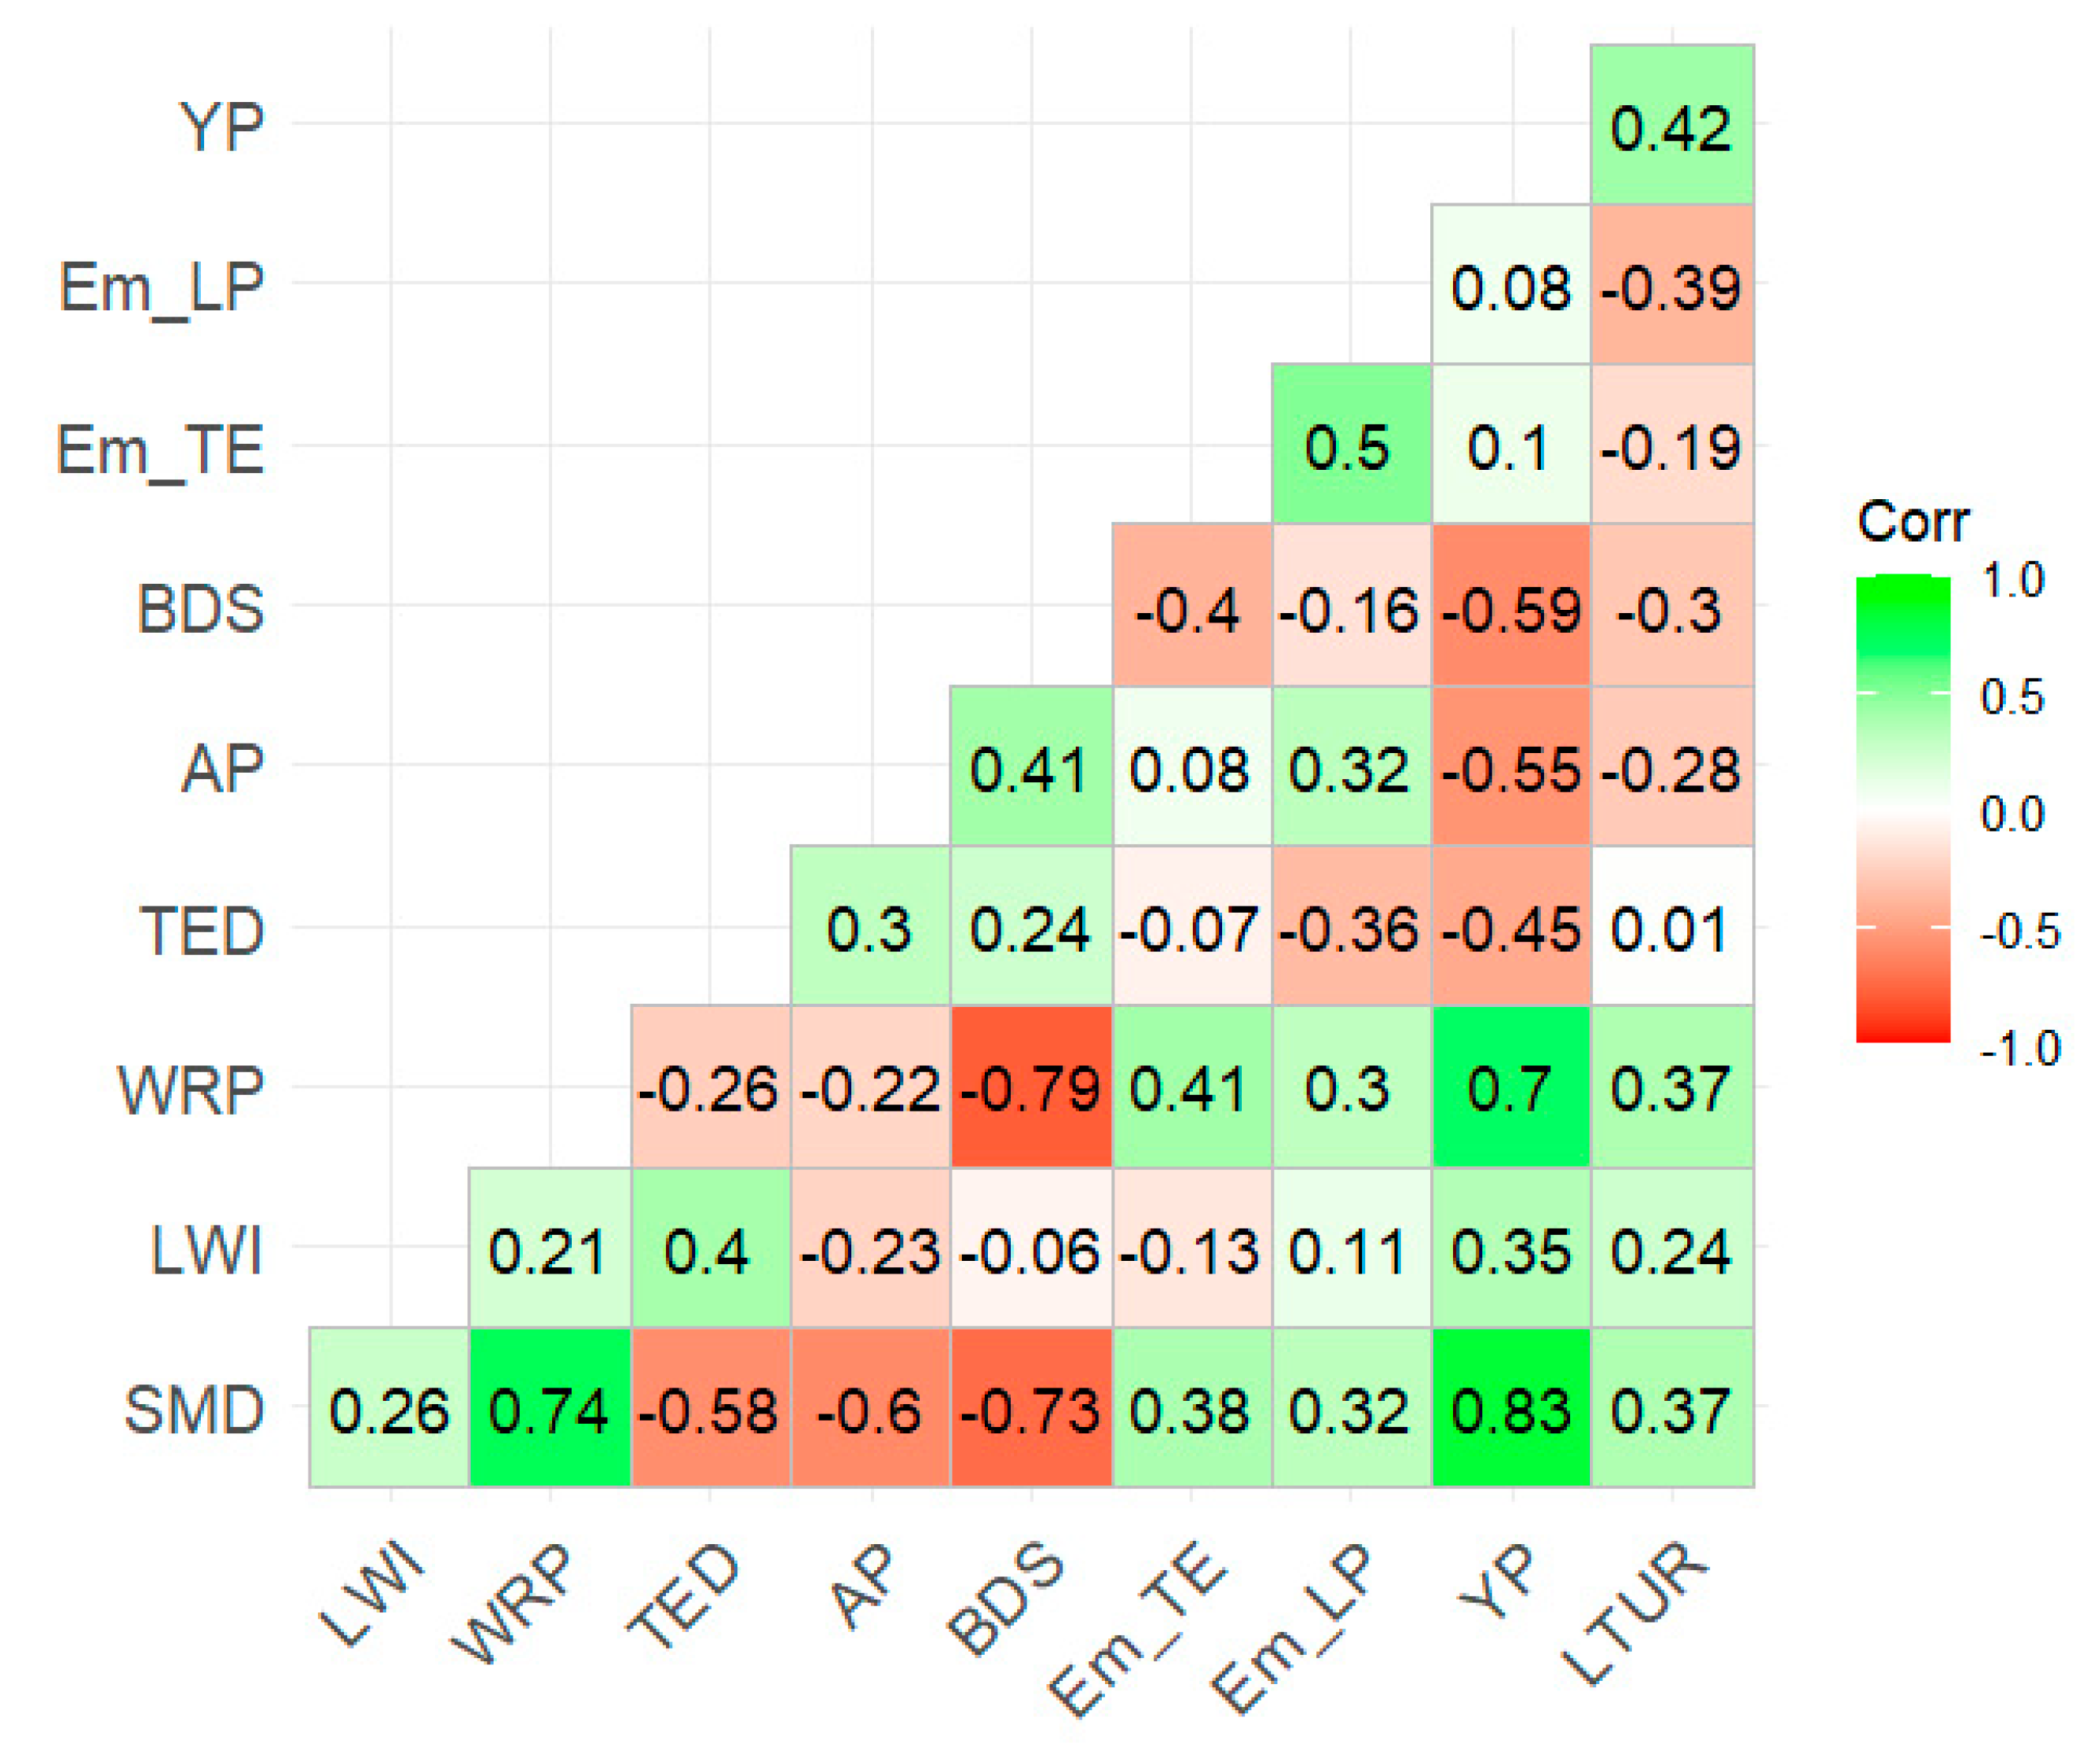2089x1764 pixels.
Task: Select the SMD row label
Action: point(194,1410)
